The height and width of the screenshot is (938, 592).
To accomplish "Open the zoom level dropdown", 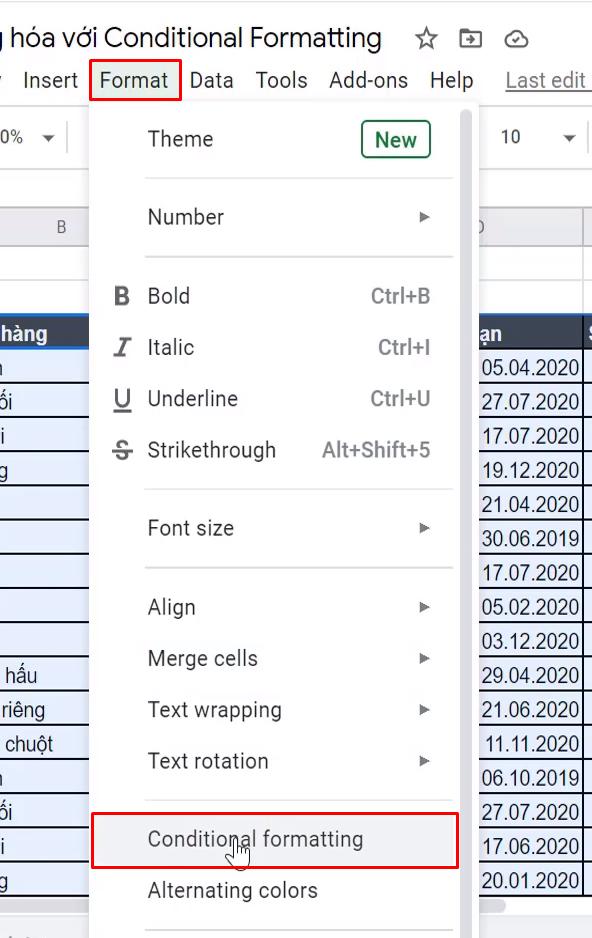I will click(x=30, y=137).
